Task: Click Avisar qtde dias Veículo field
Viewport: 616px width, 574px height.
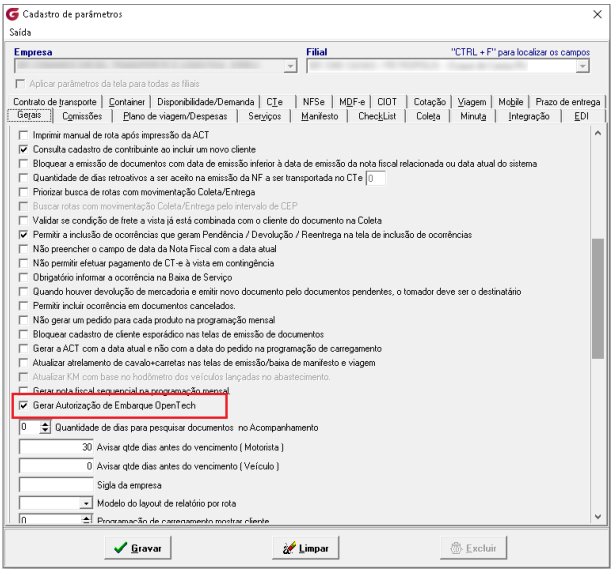Action: click(x=56, y=466)
